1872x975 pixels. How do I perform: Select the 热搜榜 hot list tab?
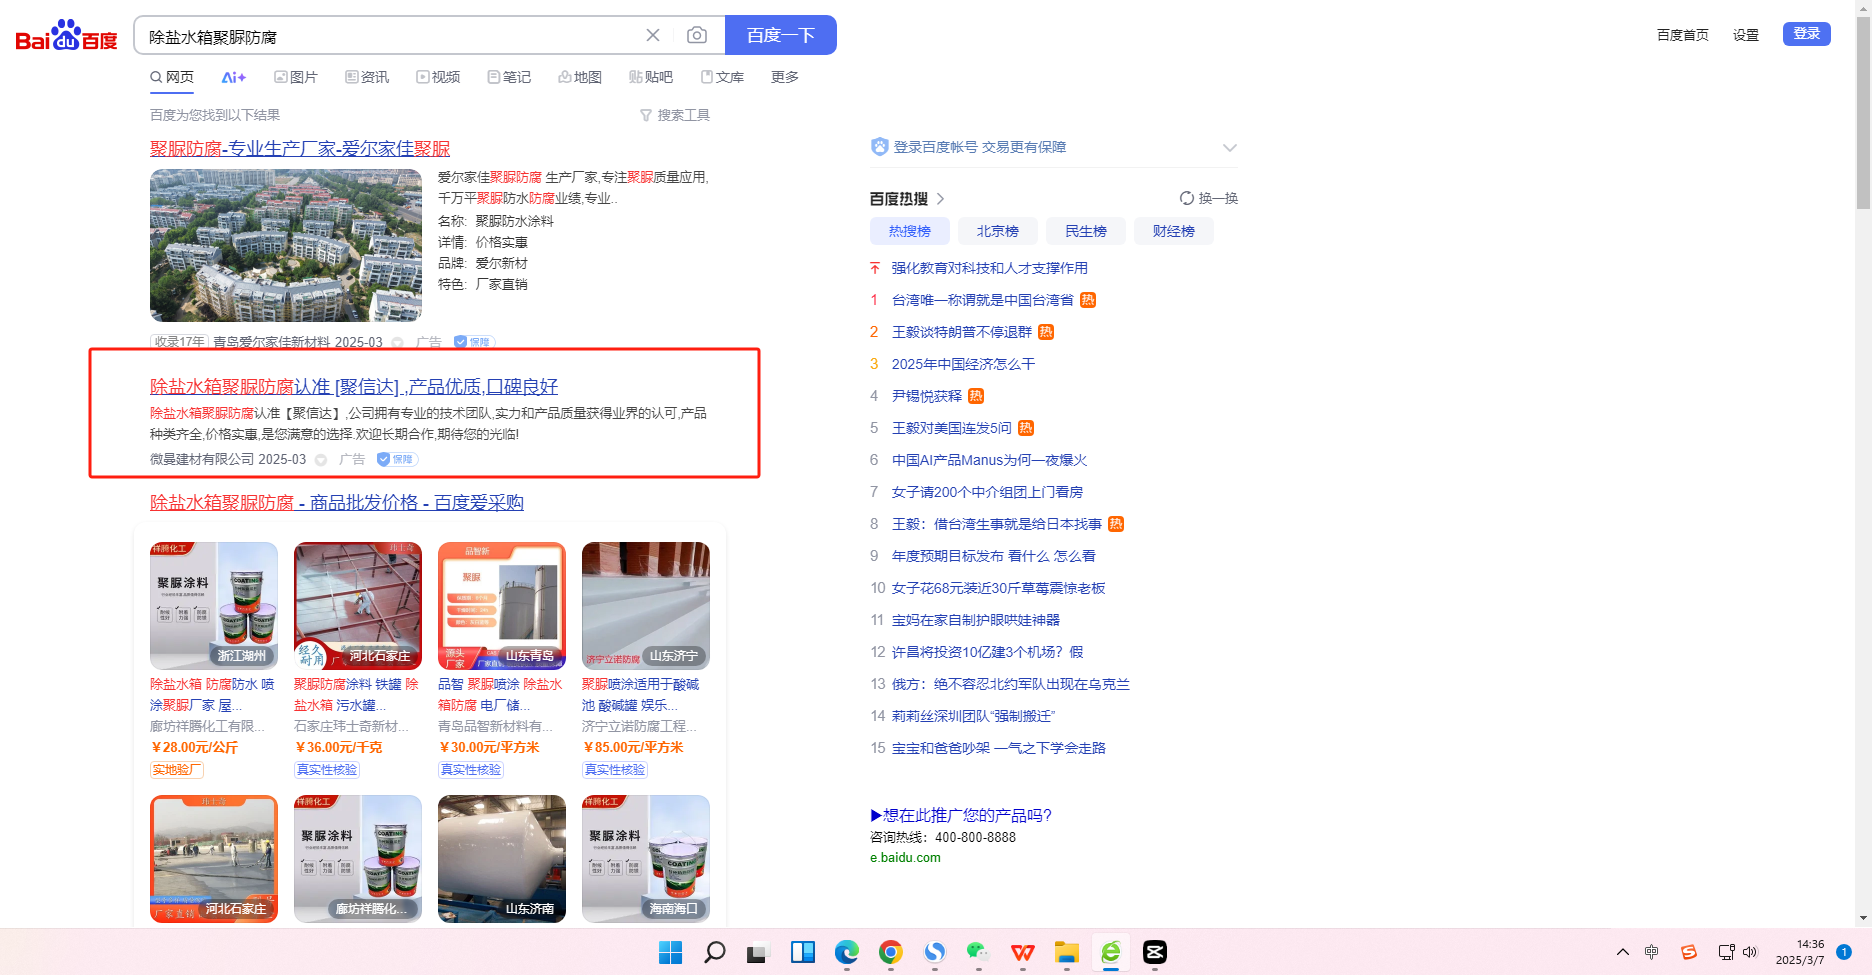point(910,231)
